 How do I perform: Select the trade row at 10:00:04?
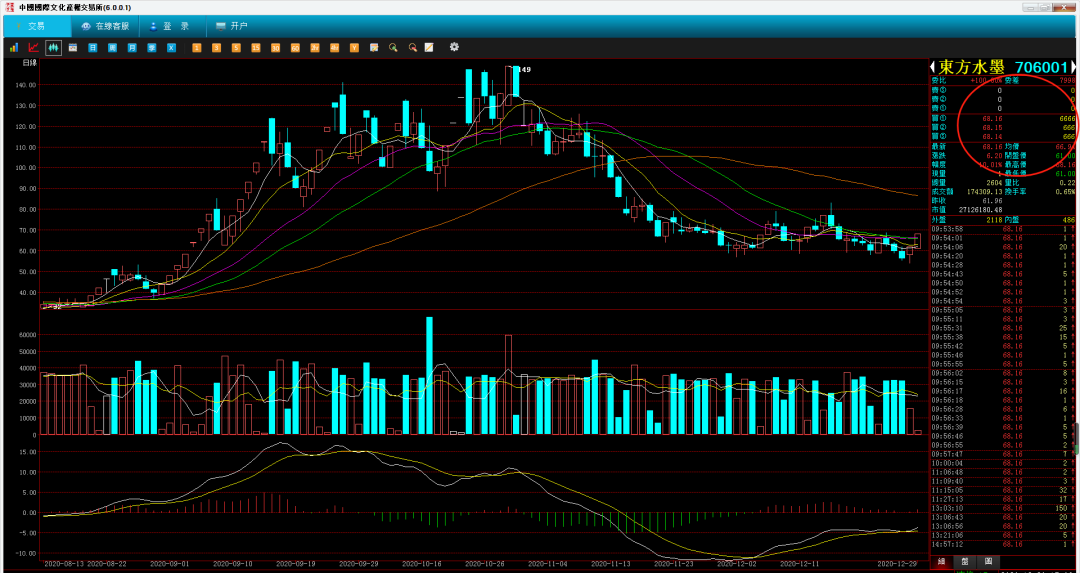[x=1003, y=463]
